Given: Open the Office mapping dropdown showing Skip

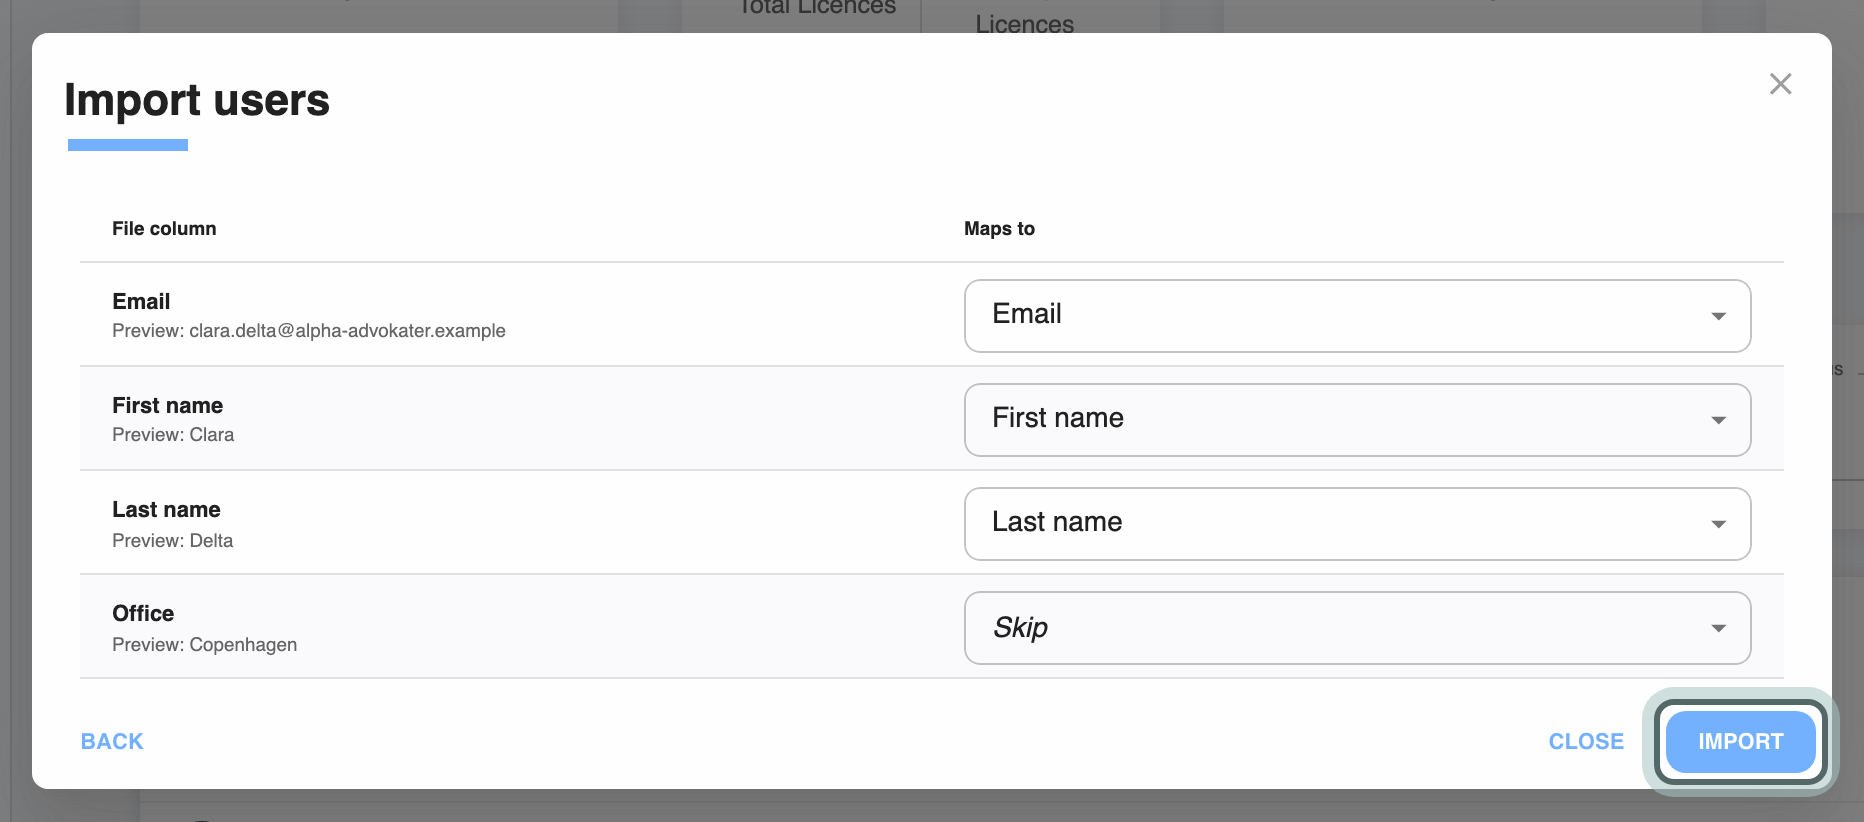Looking at the screenshot, I should click(x=1357, y=628).
